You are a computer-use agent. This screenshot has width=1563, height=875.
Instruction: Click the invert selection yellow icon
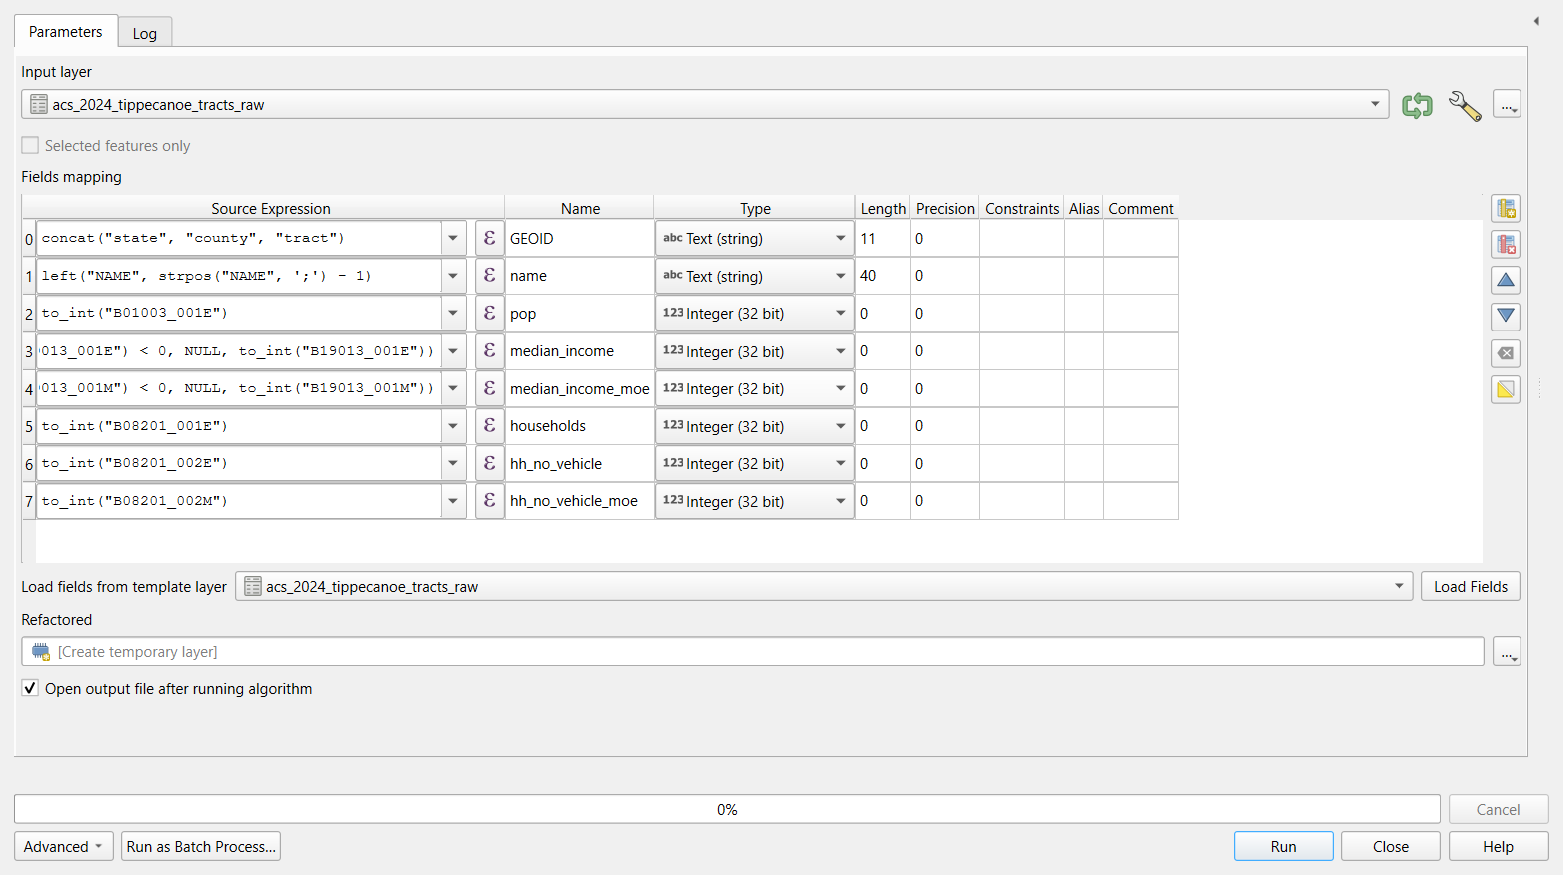point(1506,389)
